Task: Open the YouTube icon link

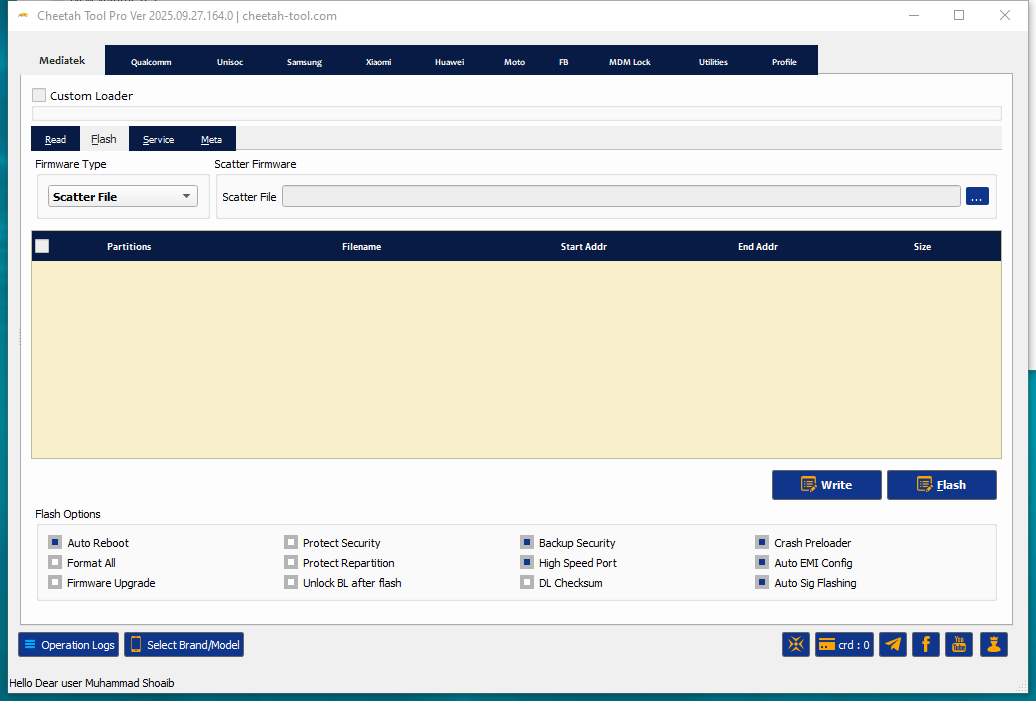Action: pyautogui.click(x=959, y=645)
